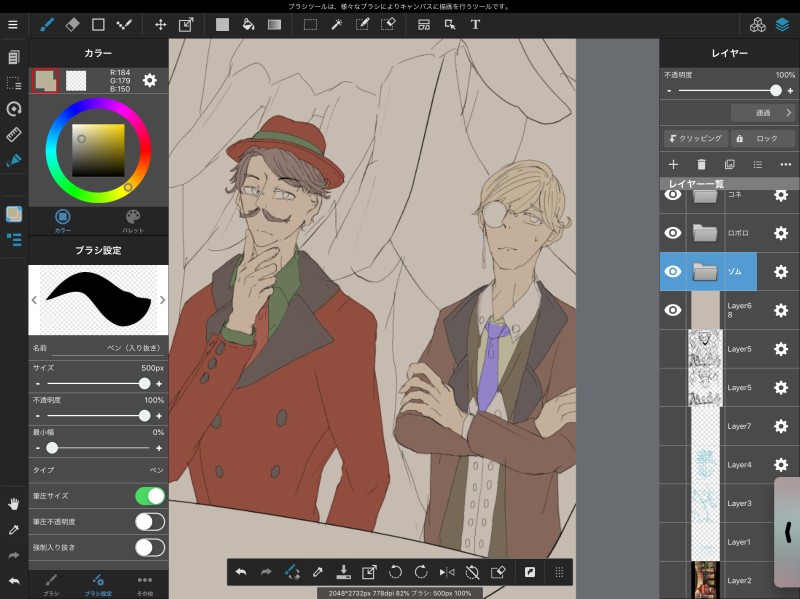Select the Gradient tool
The width and height of the screenshot is (800, 599).
tap(274, 24)
